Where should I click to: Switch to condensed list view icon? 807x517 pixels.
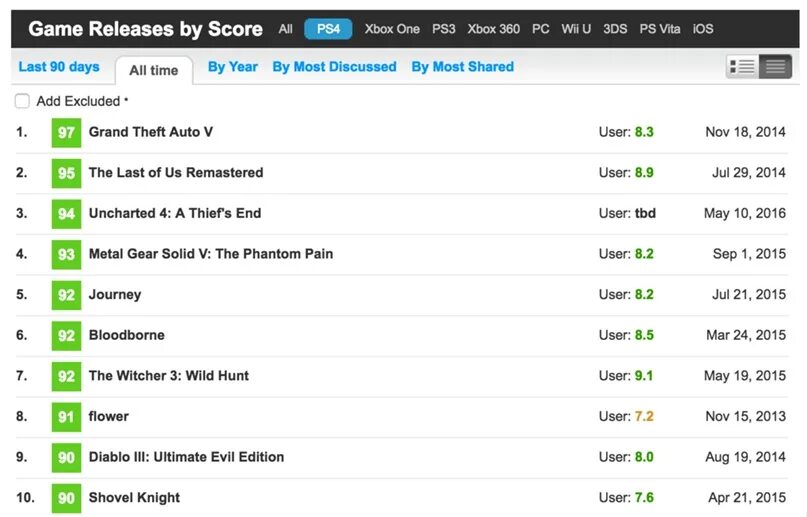774,67
